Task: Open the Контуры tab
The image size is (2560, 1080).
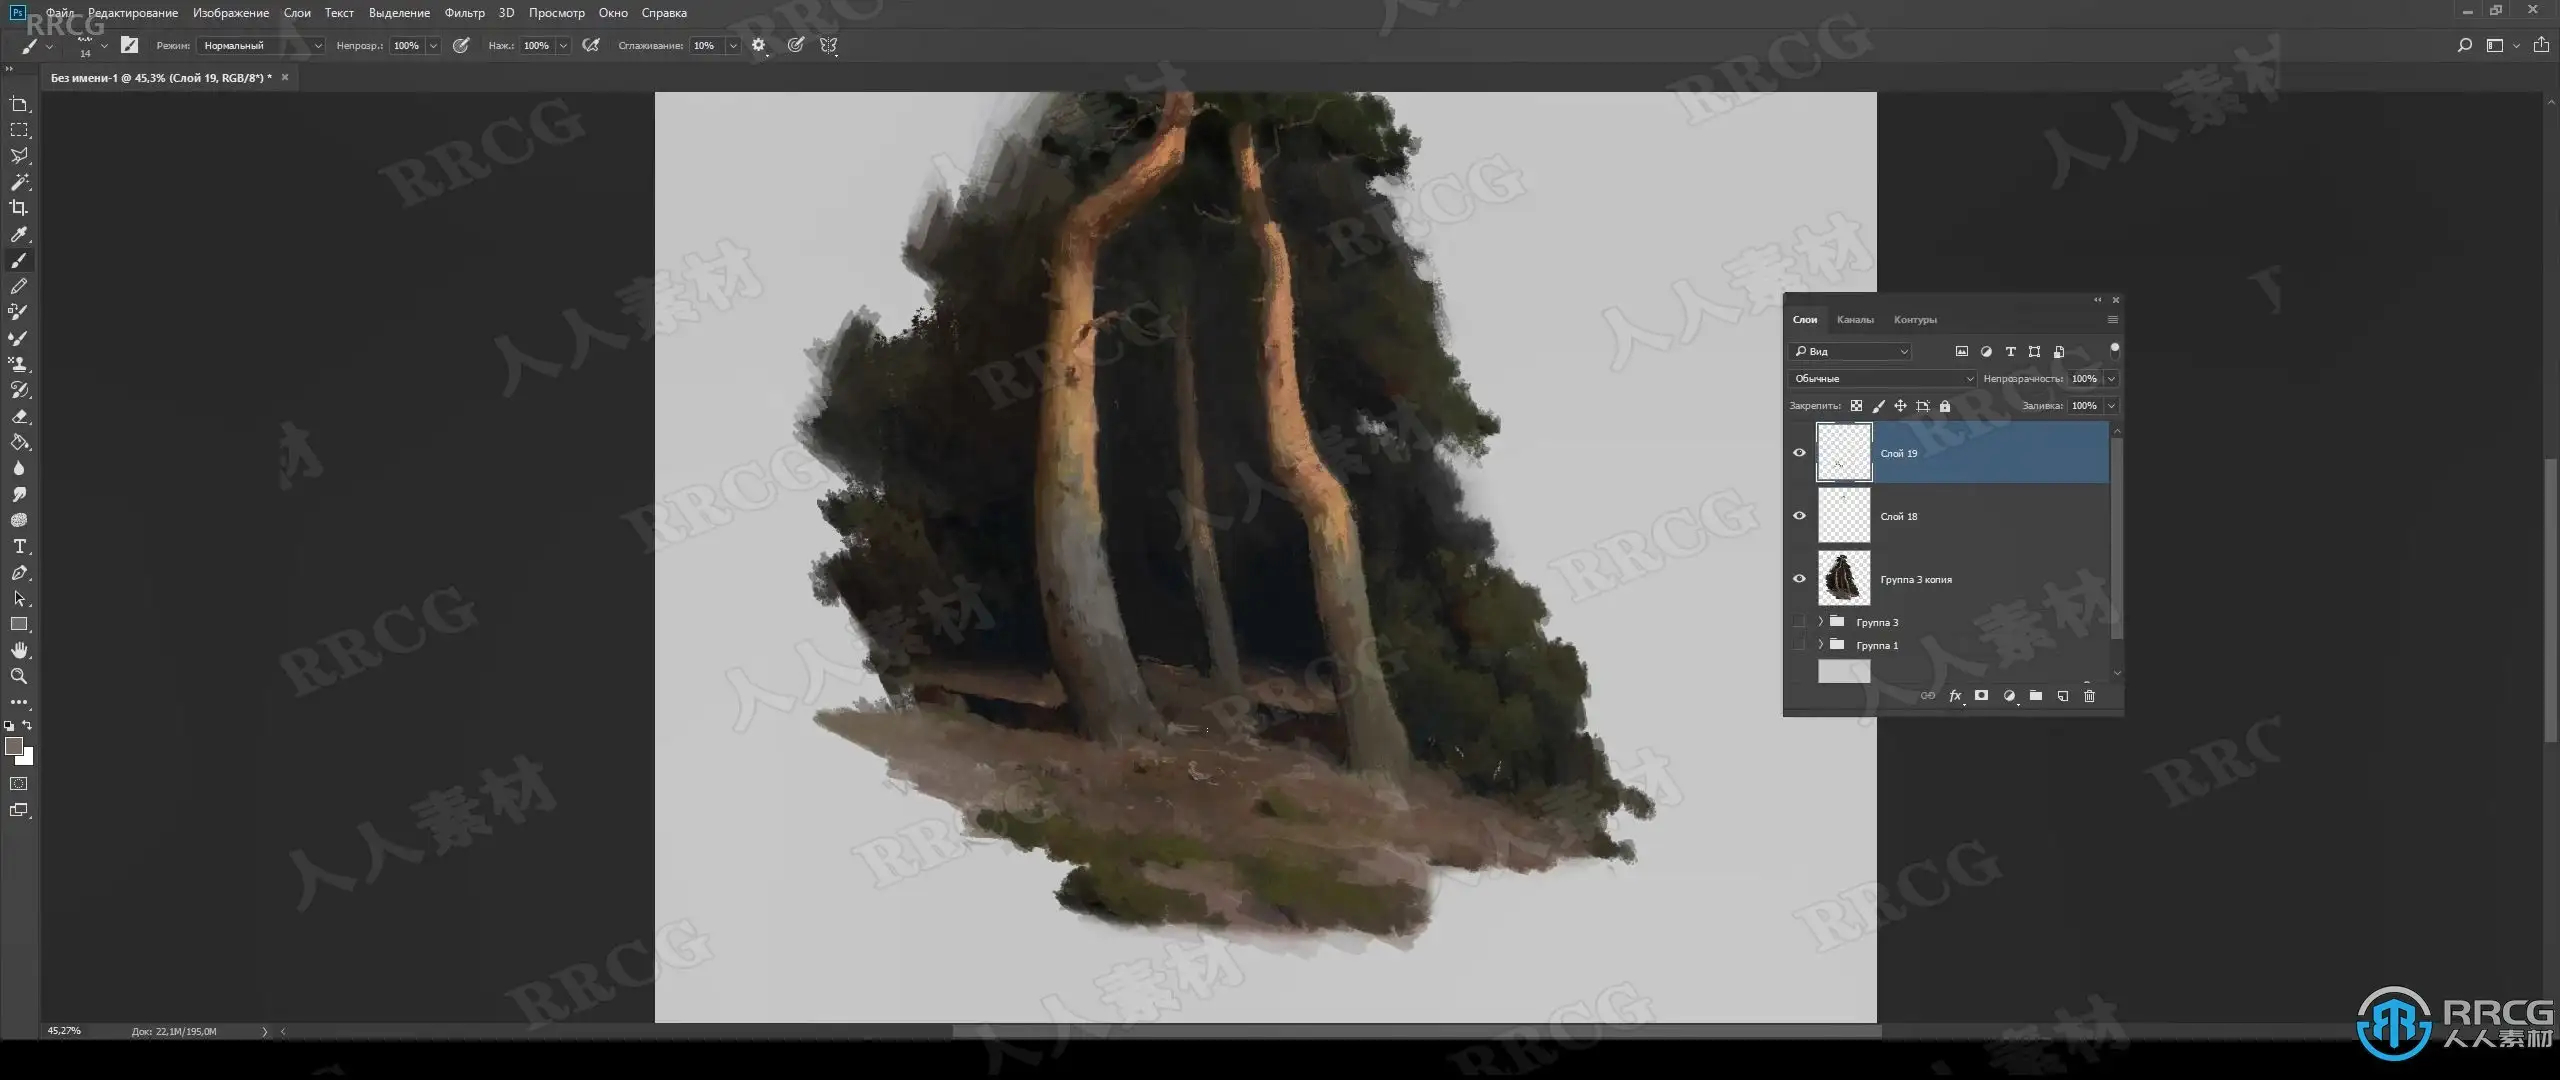Action: coord(1915,320)
